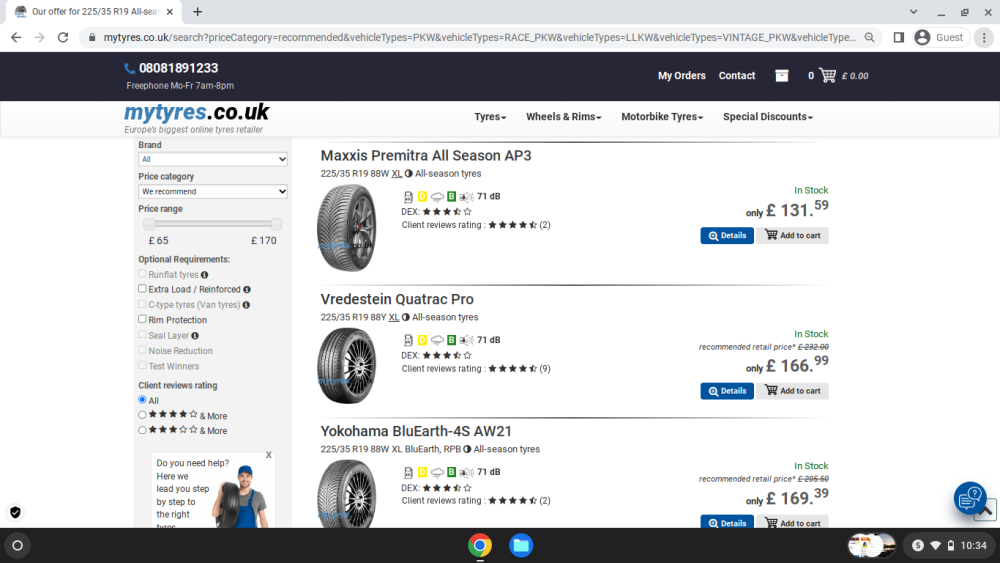Open the Price category dropdown
1000x563 pixels.
click(213, 191)
